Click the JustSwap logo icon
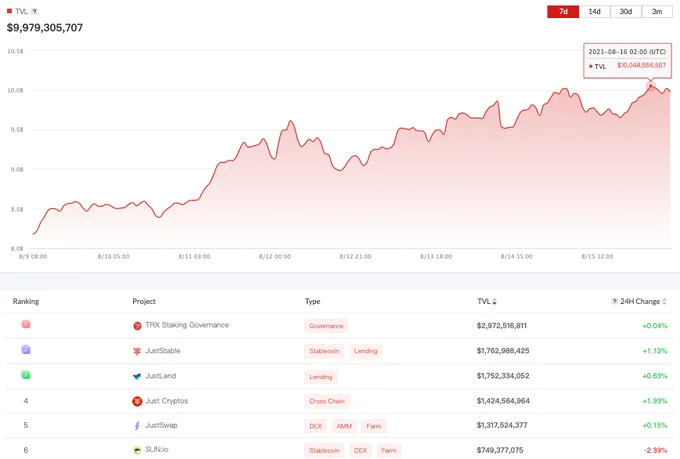The image size is (680, 459). [x=137, y=426]
